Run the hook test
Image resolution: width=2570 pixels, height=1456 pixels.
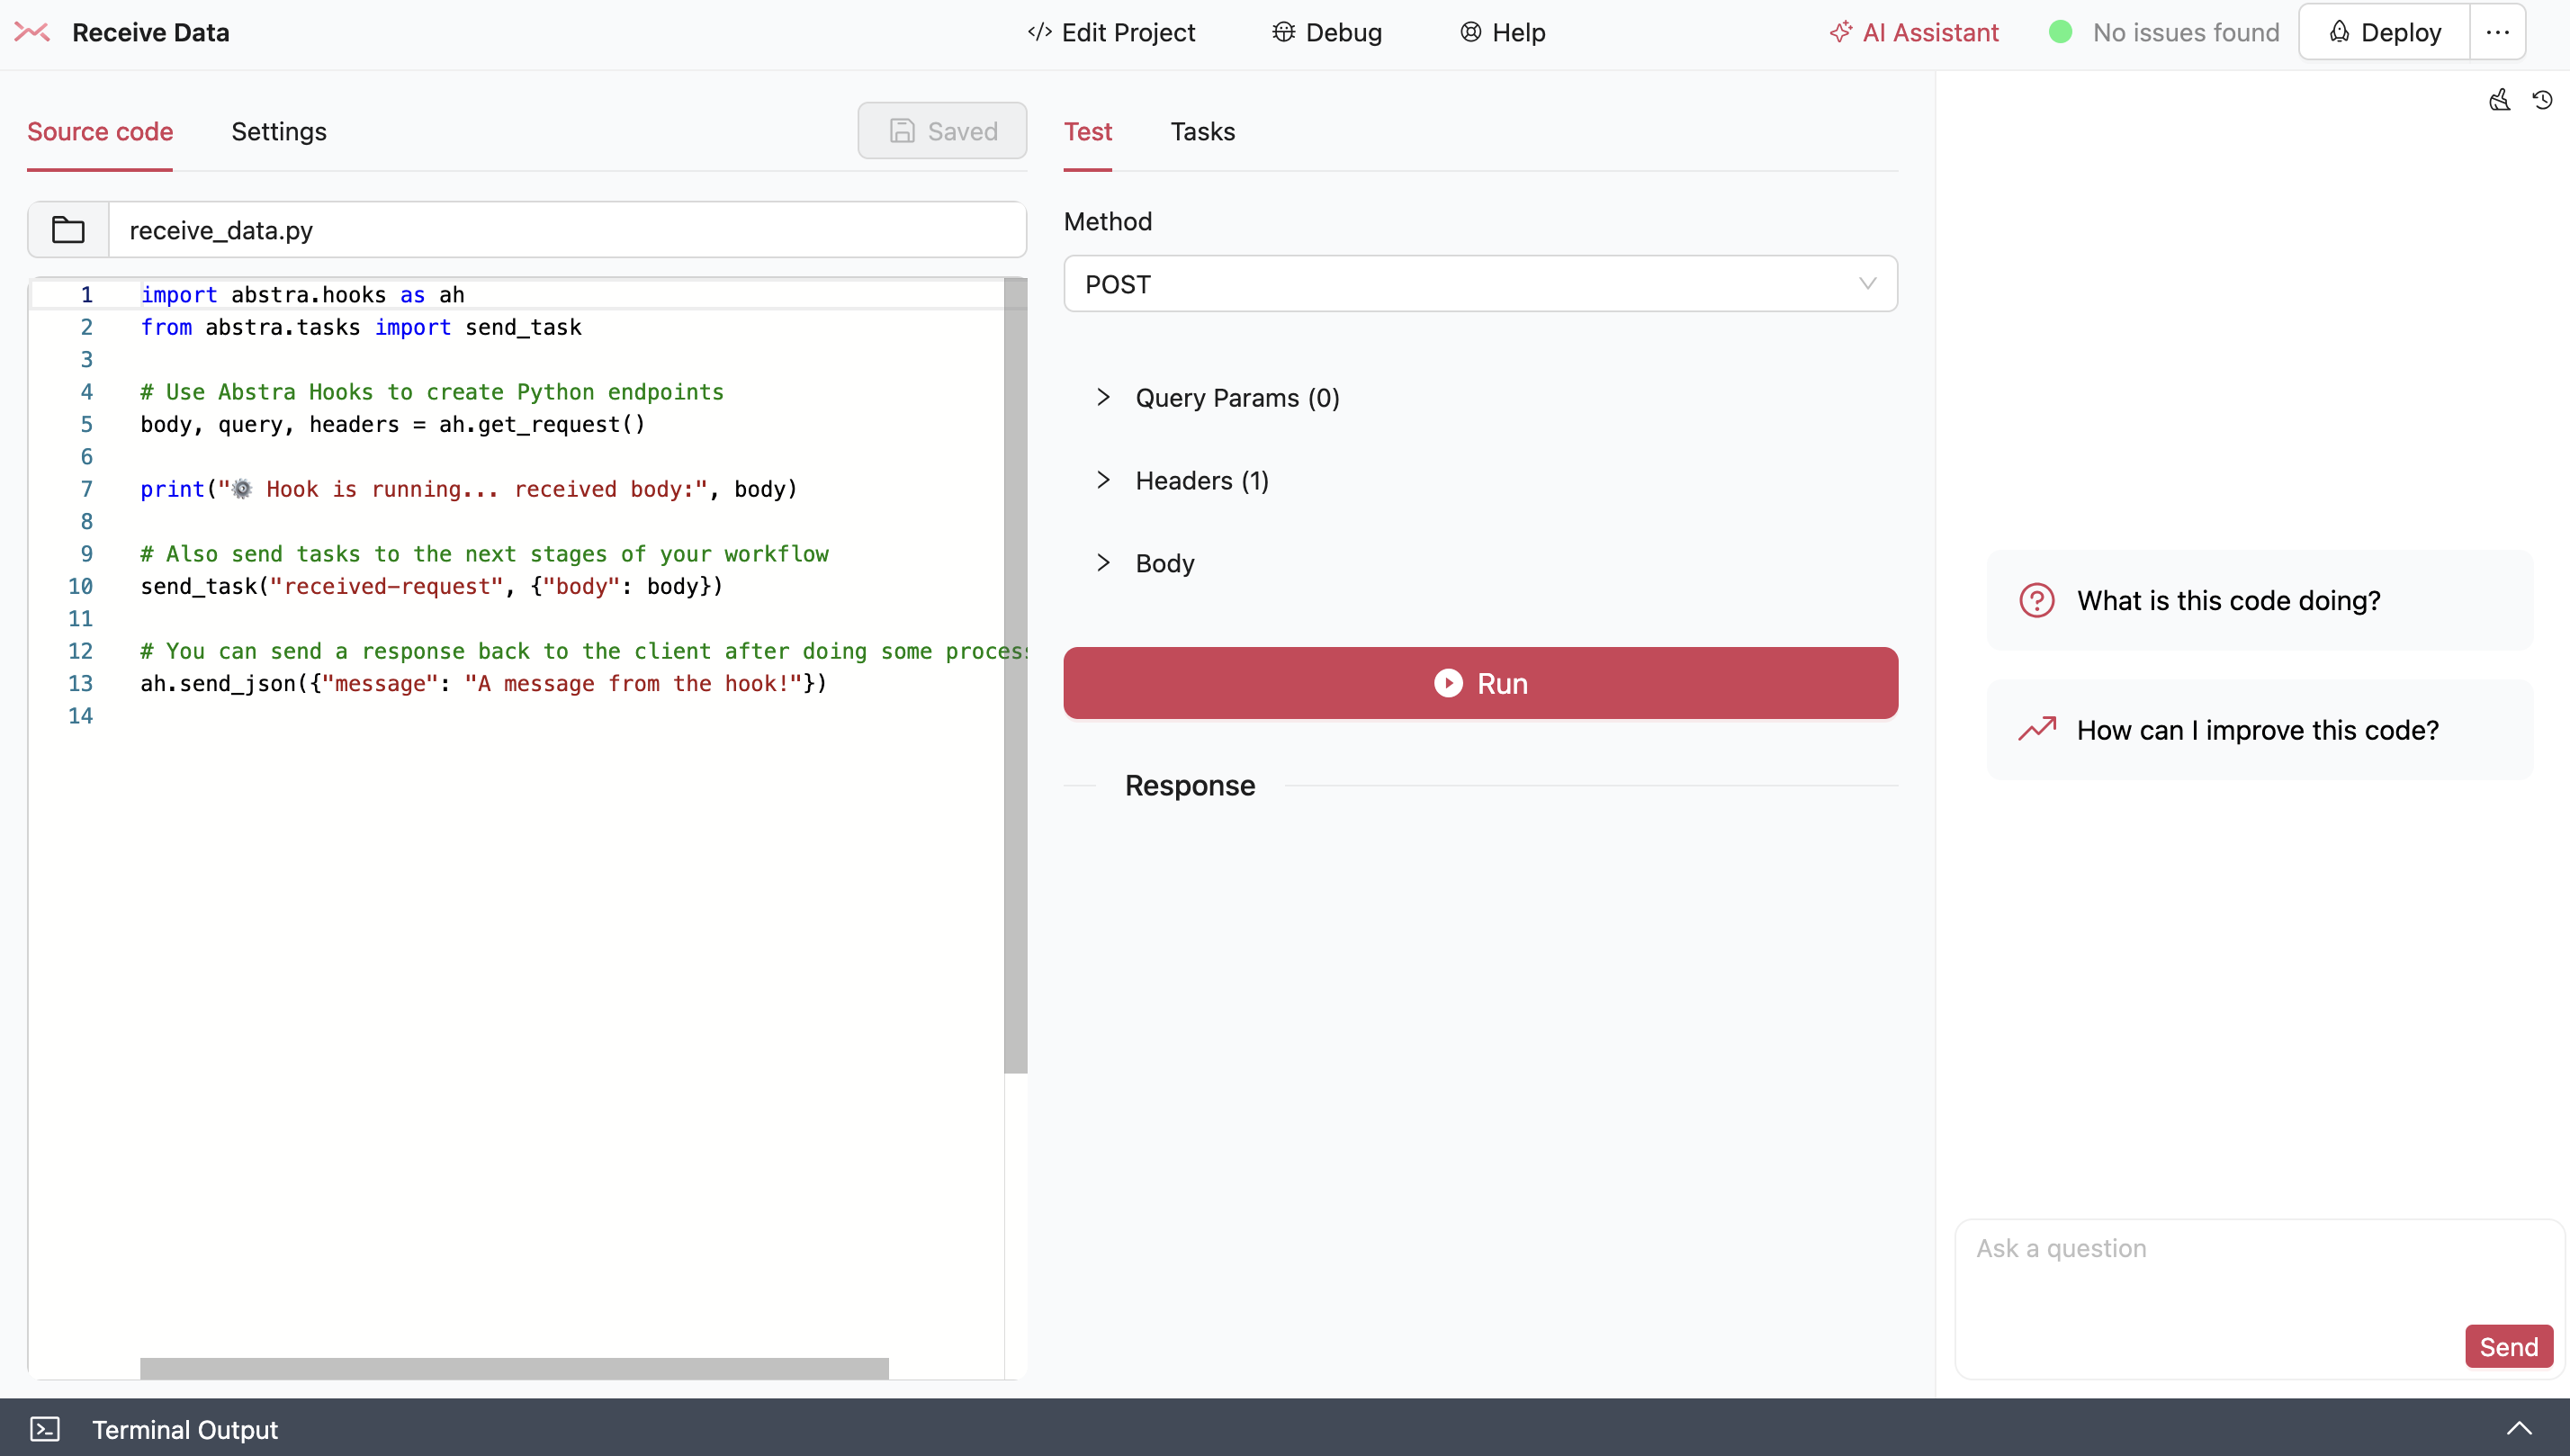1481,683
